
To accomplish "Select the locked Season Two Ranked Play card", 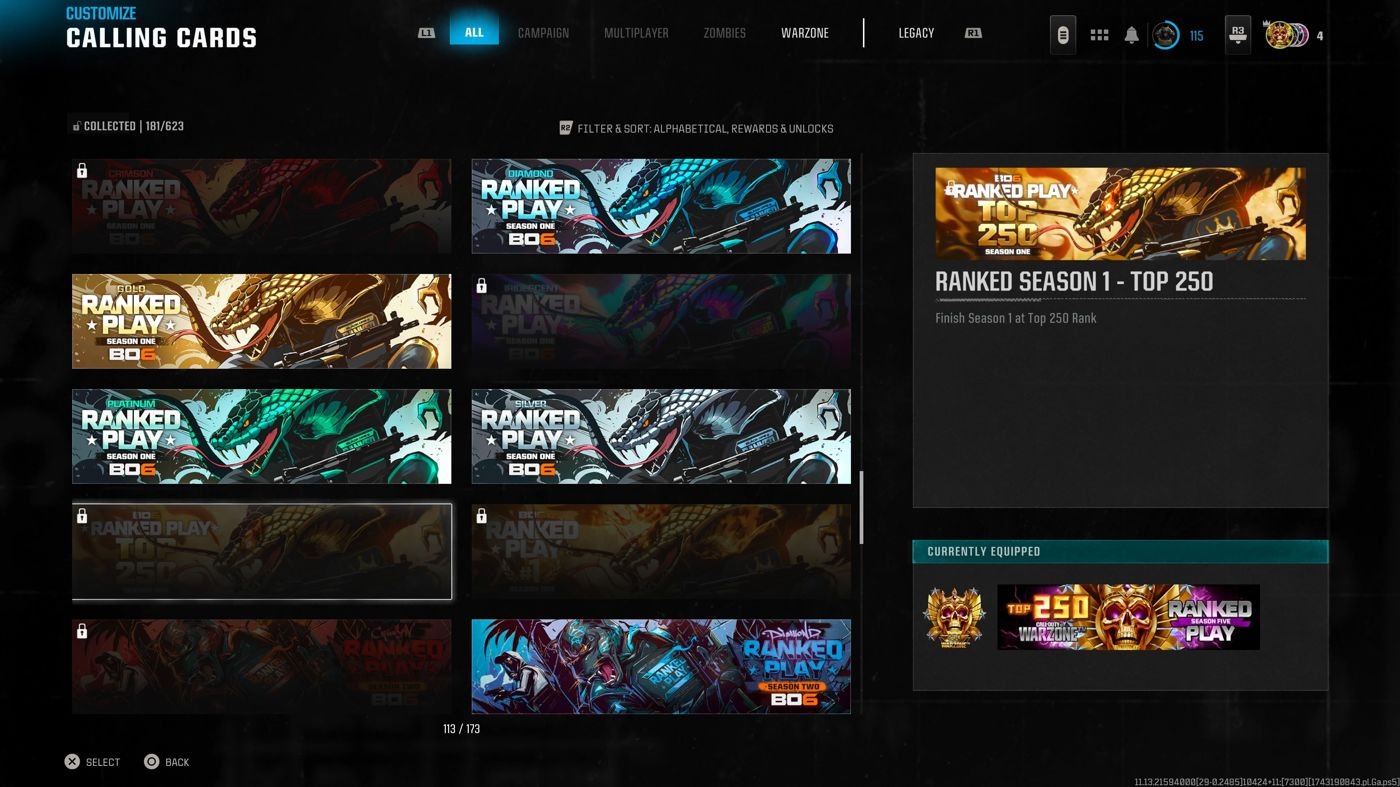I will click(262, 666).
